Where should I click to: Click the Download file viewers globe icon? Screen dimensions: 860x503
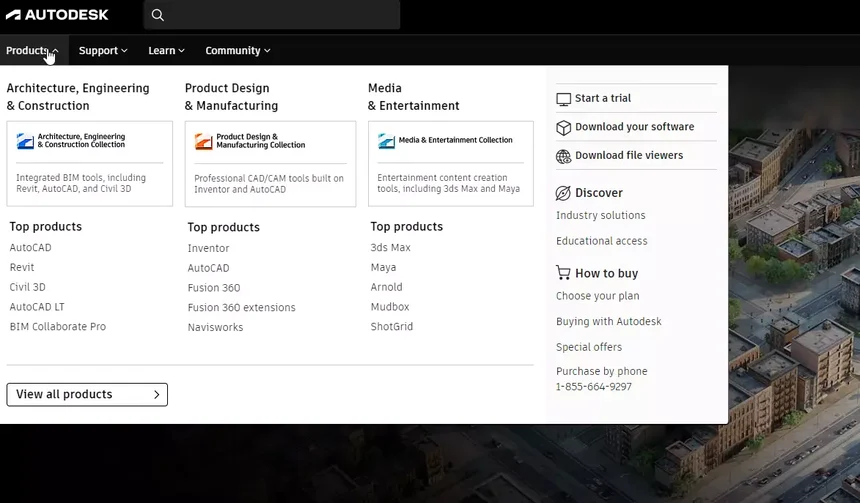click(x=563, y=156)
